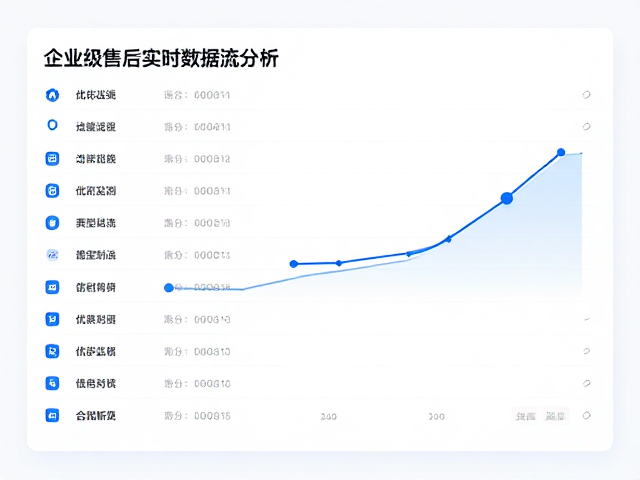Select the round dot where the dark line begins

pos(293,264)
